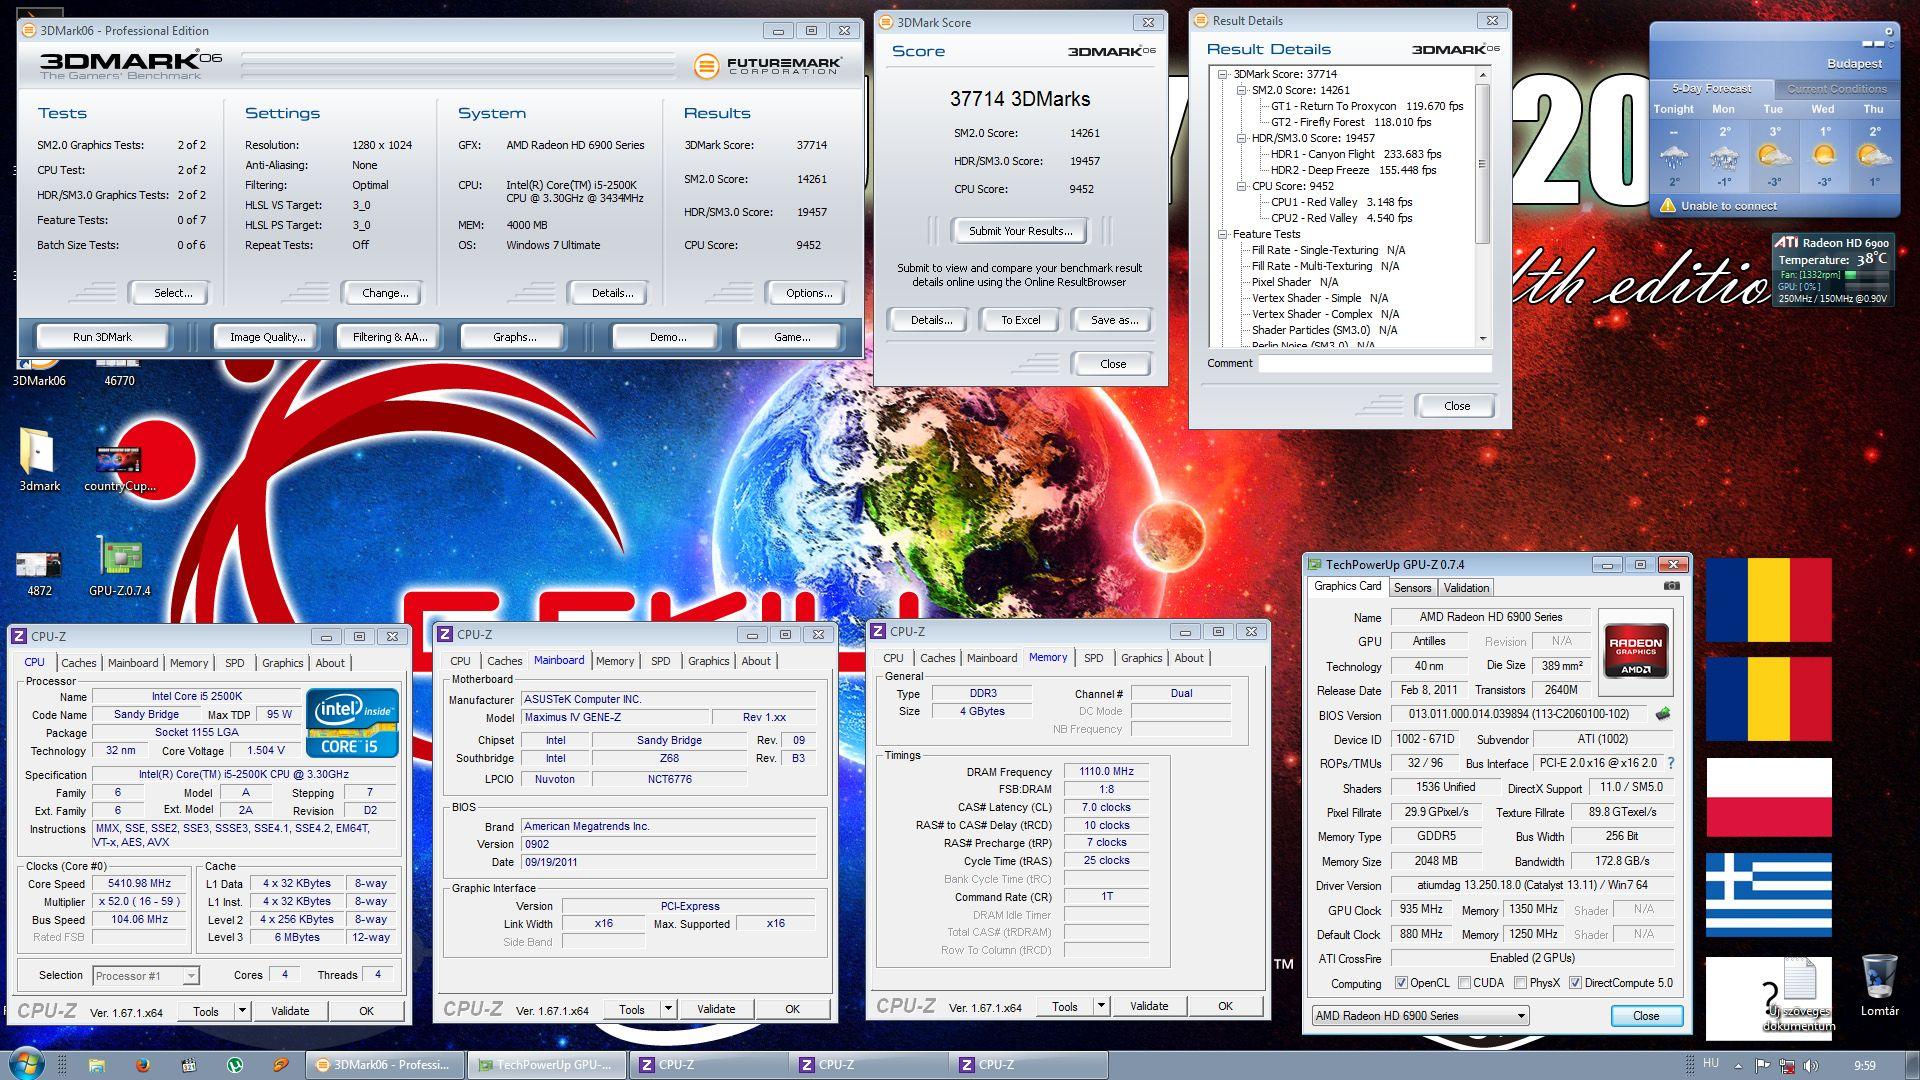Click the Action Center flag tray icon
Viewport: 1920px width, 1080px height.
[1762, 1065]
